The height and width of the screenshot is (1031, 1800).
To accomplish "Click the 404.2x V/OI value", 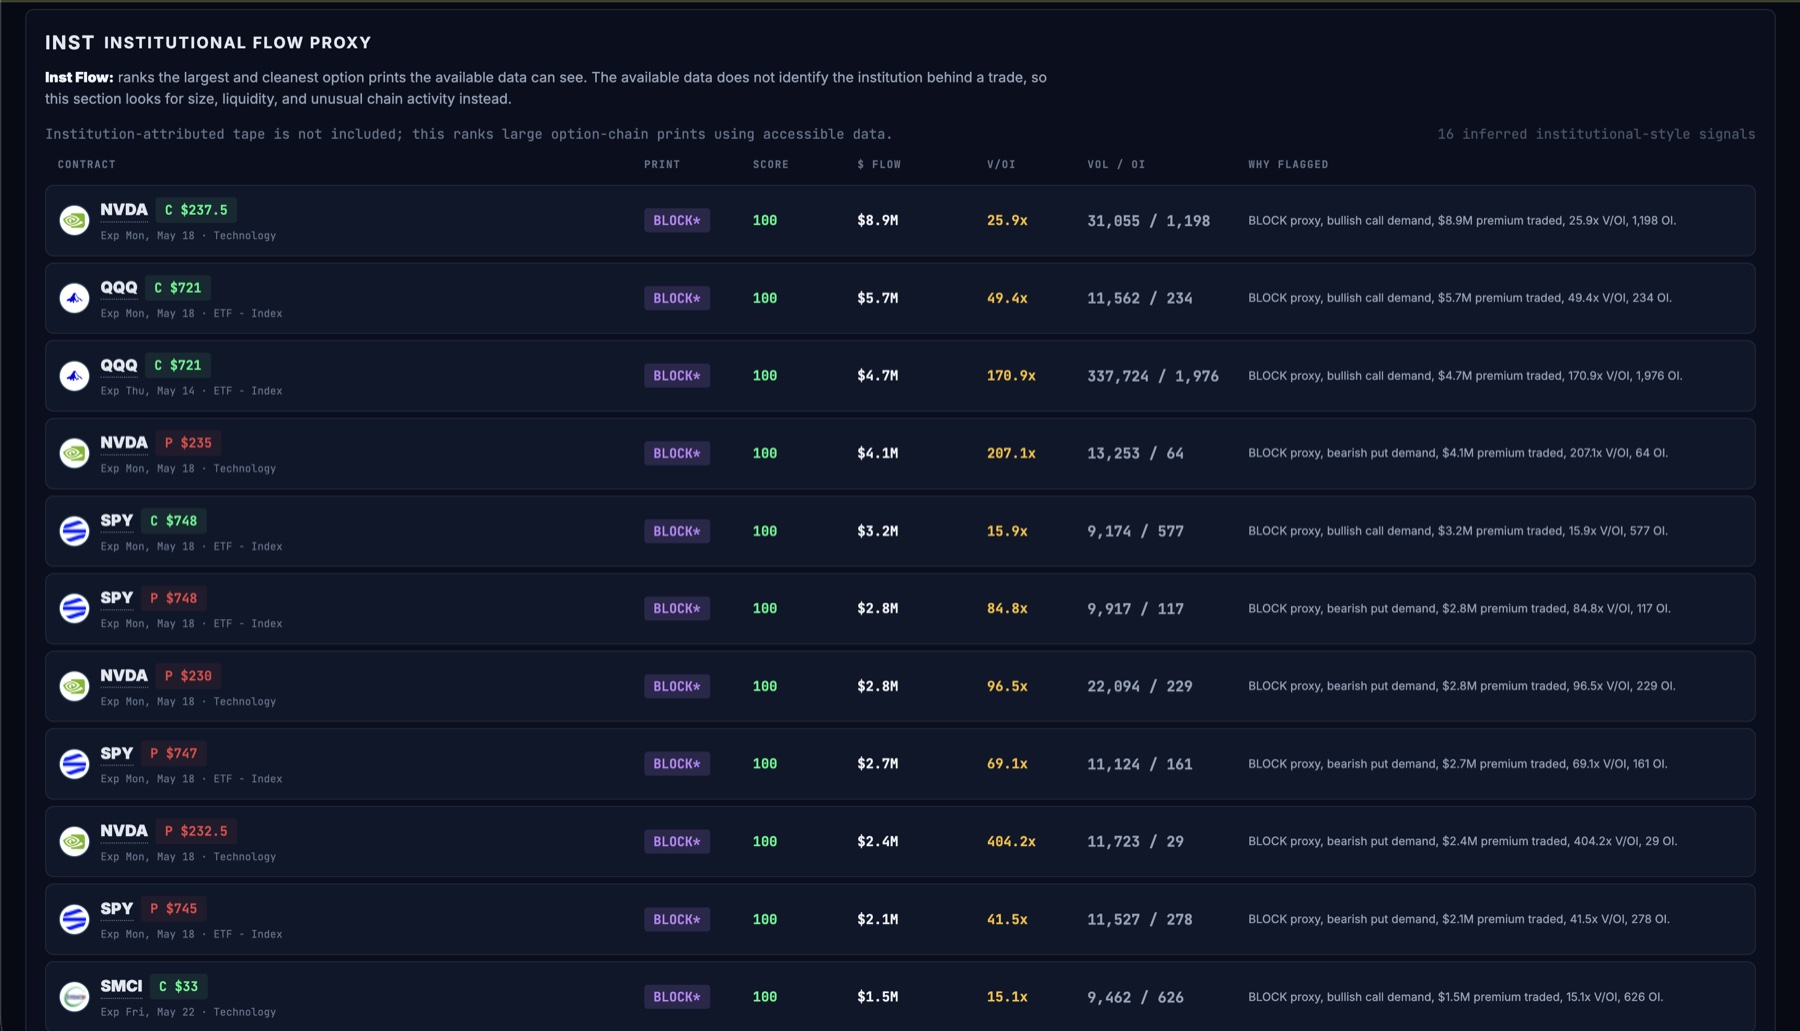I will pos(1011,841).
